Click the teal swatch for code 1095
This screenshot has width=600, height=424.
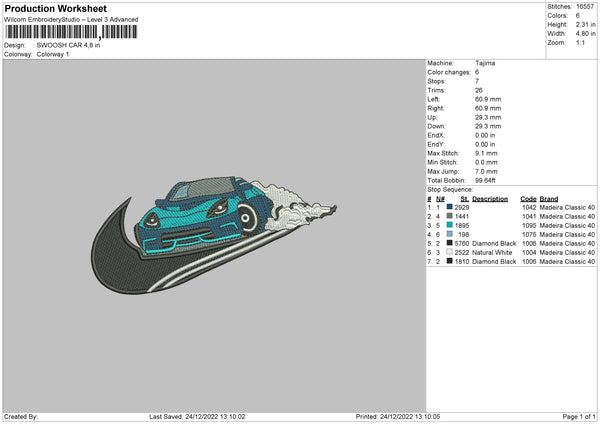450,225
